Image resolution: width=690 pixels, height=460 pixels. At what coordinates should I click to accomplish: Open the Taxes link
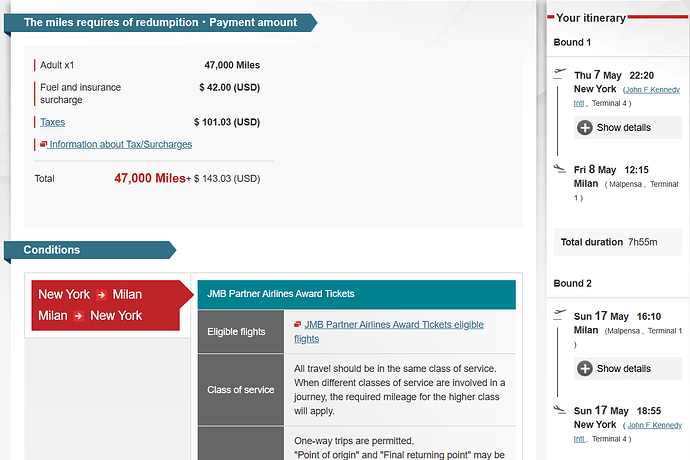(x=52, y=122)
